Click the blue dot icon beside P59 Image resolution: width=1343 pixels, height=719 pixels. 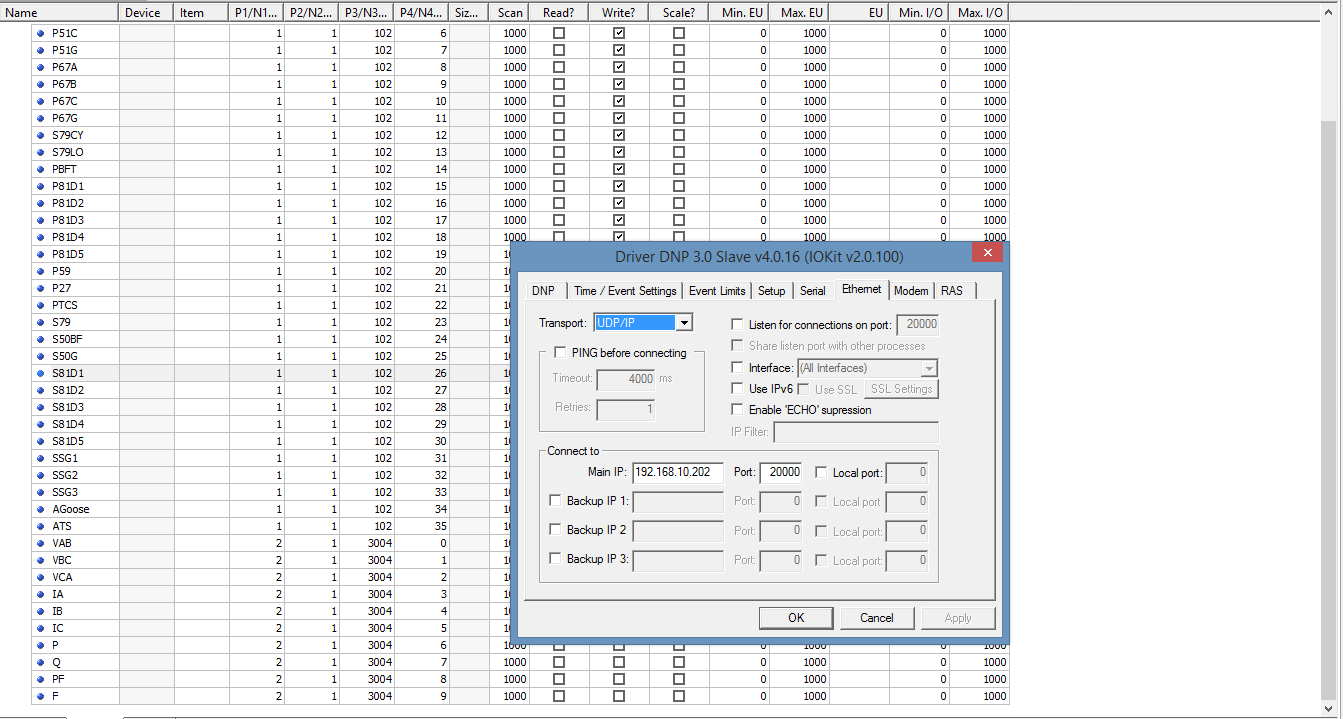pyautogui.click(x=40, y=271)
